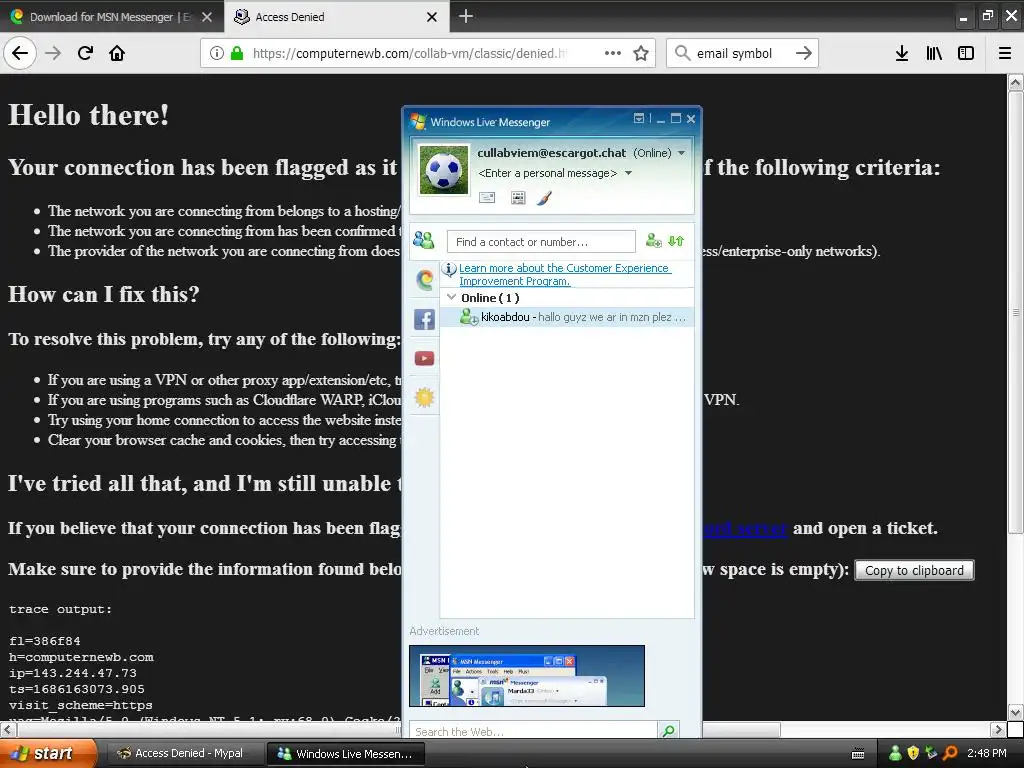The image size is (1024, 768).
Task: Switch to Windows Live Messenger taskbar item
Action: [346, 753]
